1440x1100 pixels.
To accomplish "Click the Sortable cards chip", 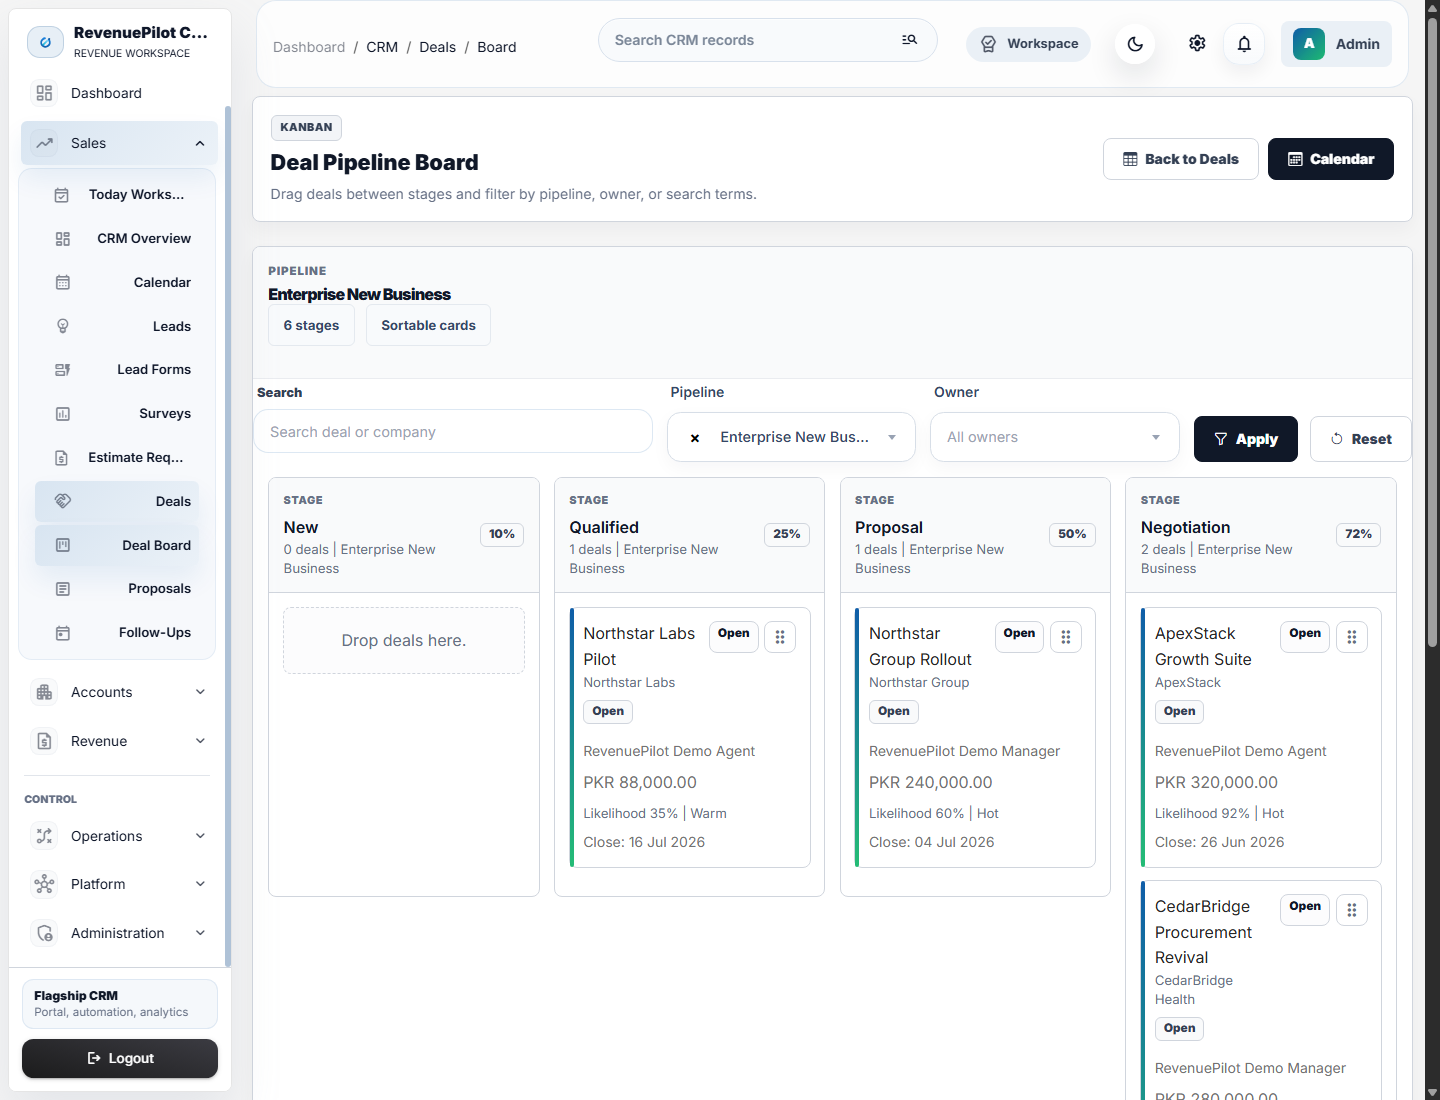I will [x=428, y=325].
